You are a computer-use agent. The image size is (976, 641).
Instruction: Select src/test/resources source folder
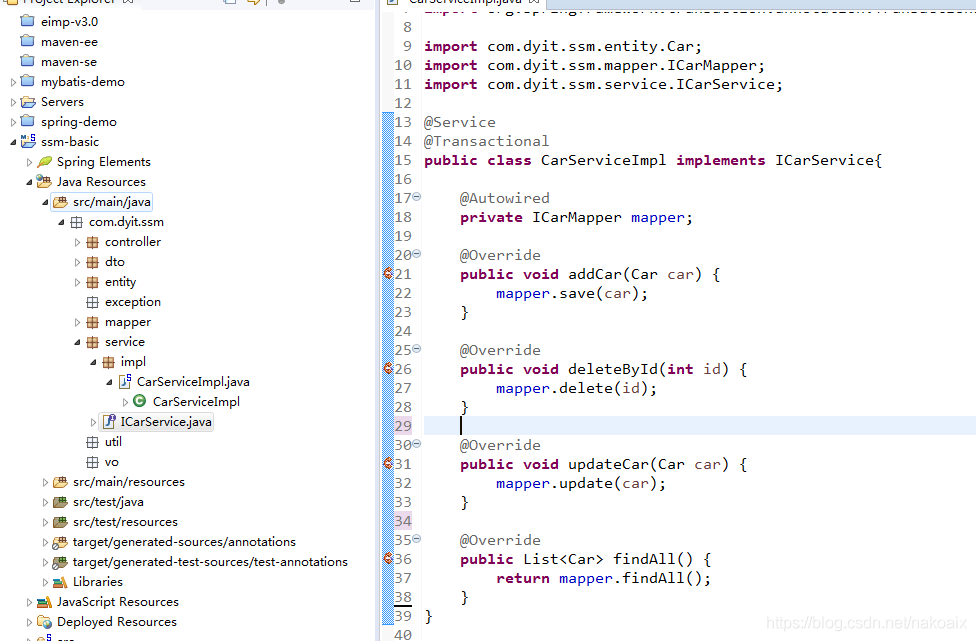(x=125, y=522)
